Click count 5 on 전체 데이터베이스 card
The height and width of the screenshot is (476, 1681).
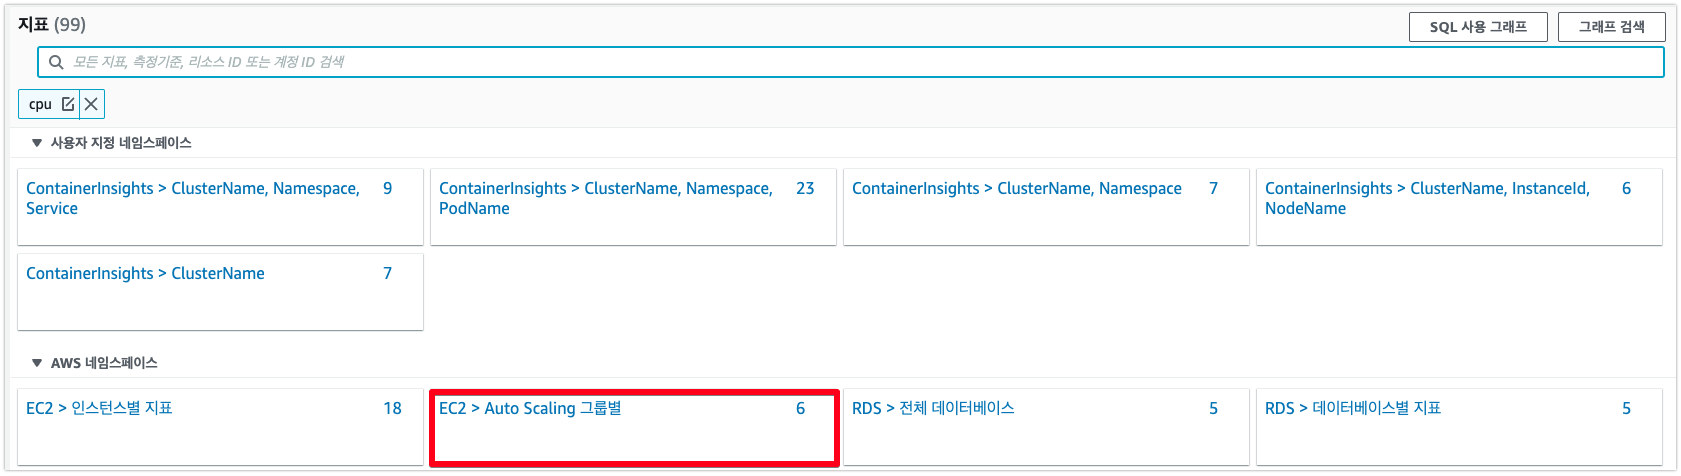pyautogui.click(x=1213, y=408)
